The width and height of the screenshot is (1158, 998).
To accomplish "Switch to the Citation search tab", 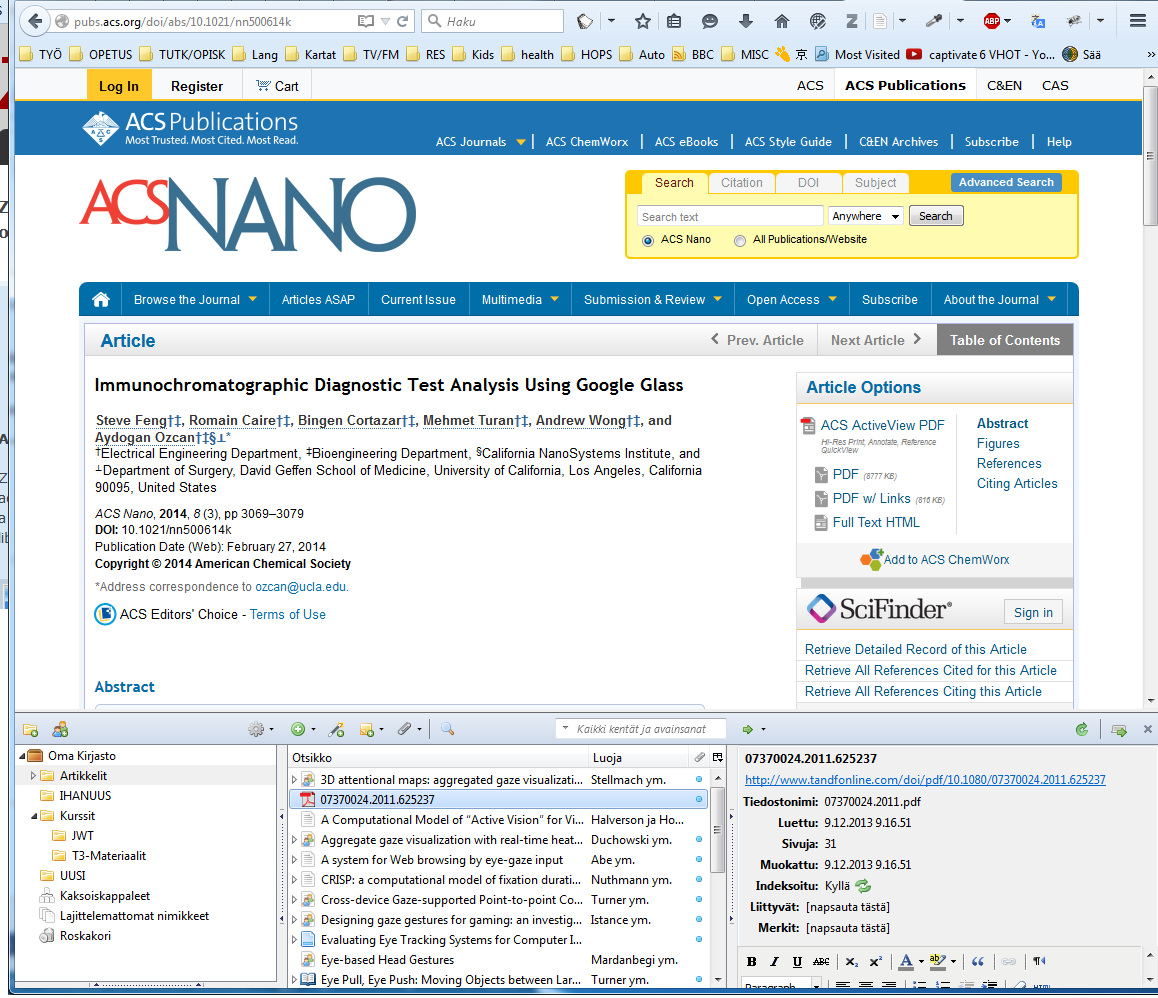I will [x=741, y=182].
